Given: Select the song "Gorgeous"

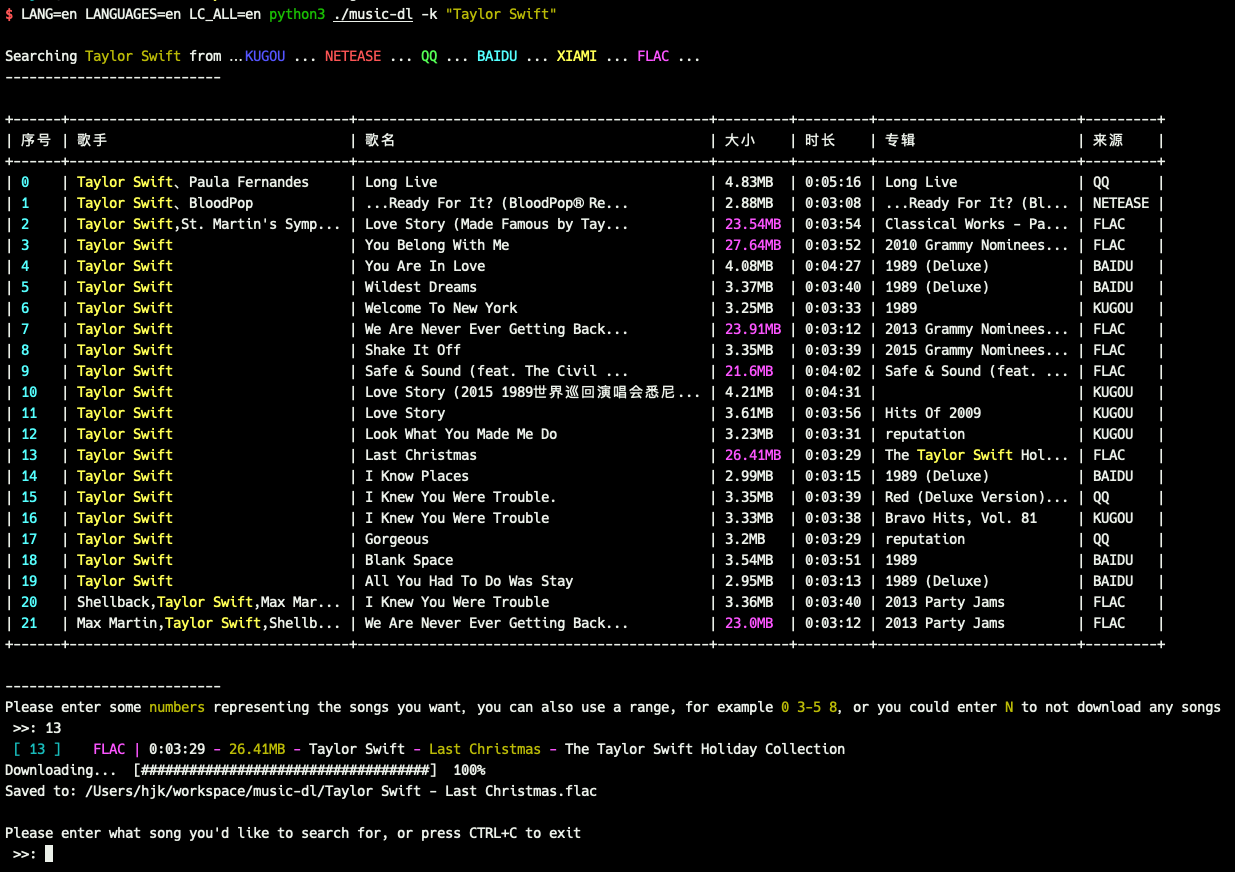Looking at the screenshot, I should 397,539.
